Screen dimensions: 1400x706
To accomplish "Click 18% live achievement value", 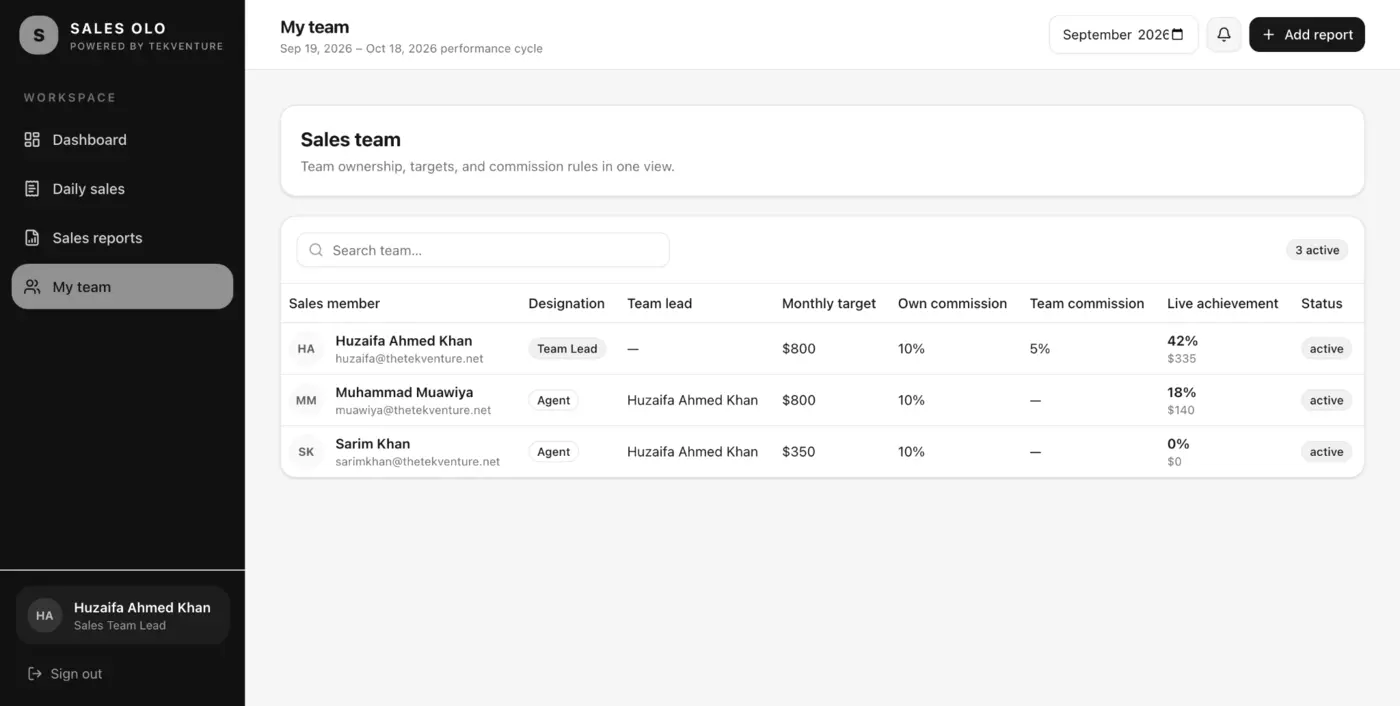I will click(1181, 392).
